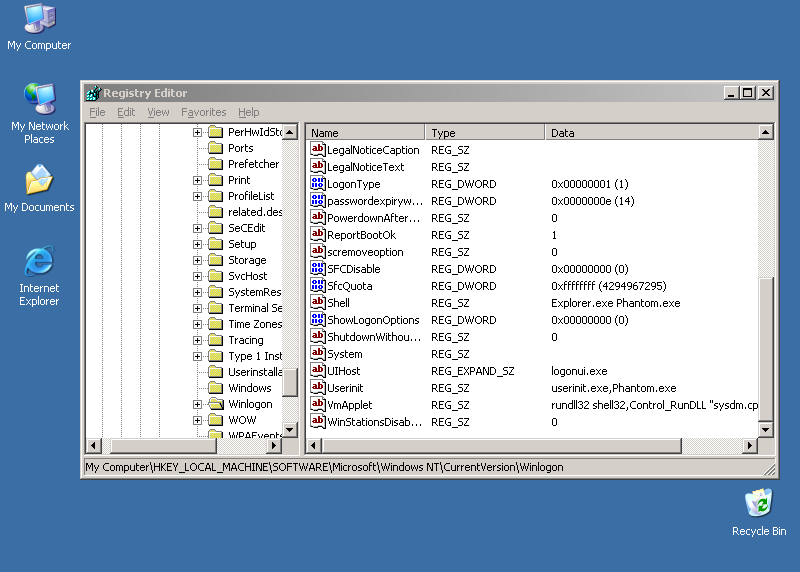The image size is (800, 572).
Task: Open the Edit menu
Action: tap(126, 112)
